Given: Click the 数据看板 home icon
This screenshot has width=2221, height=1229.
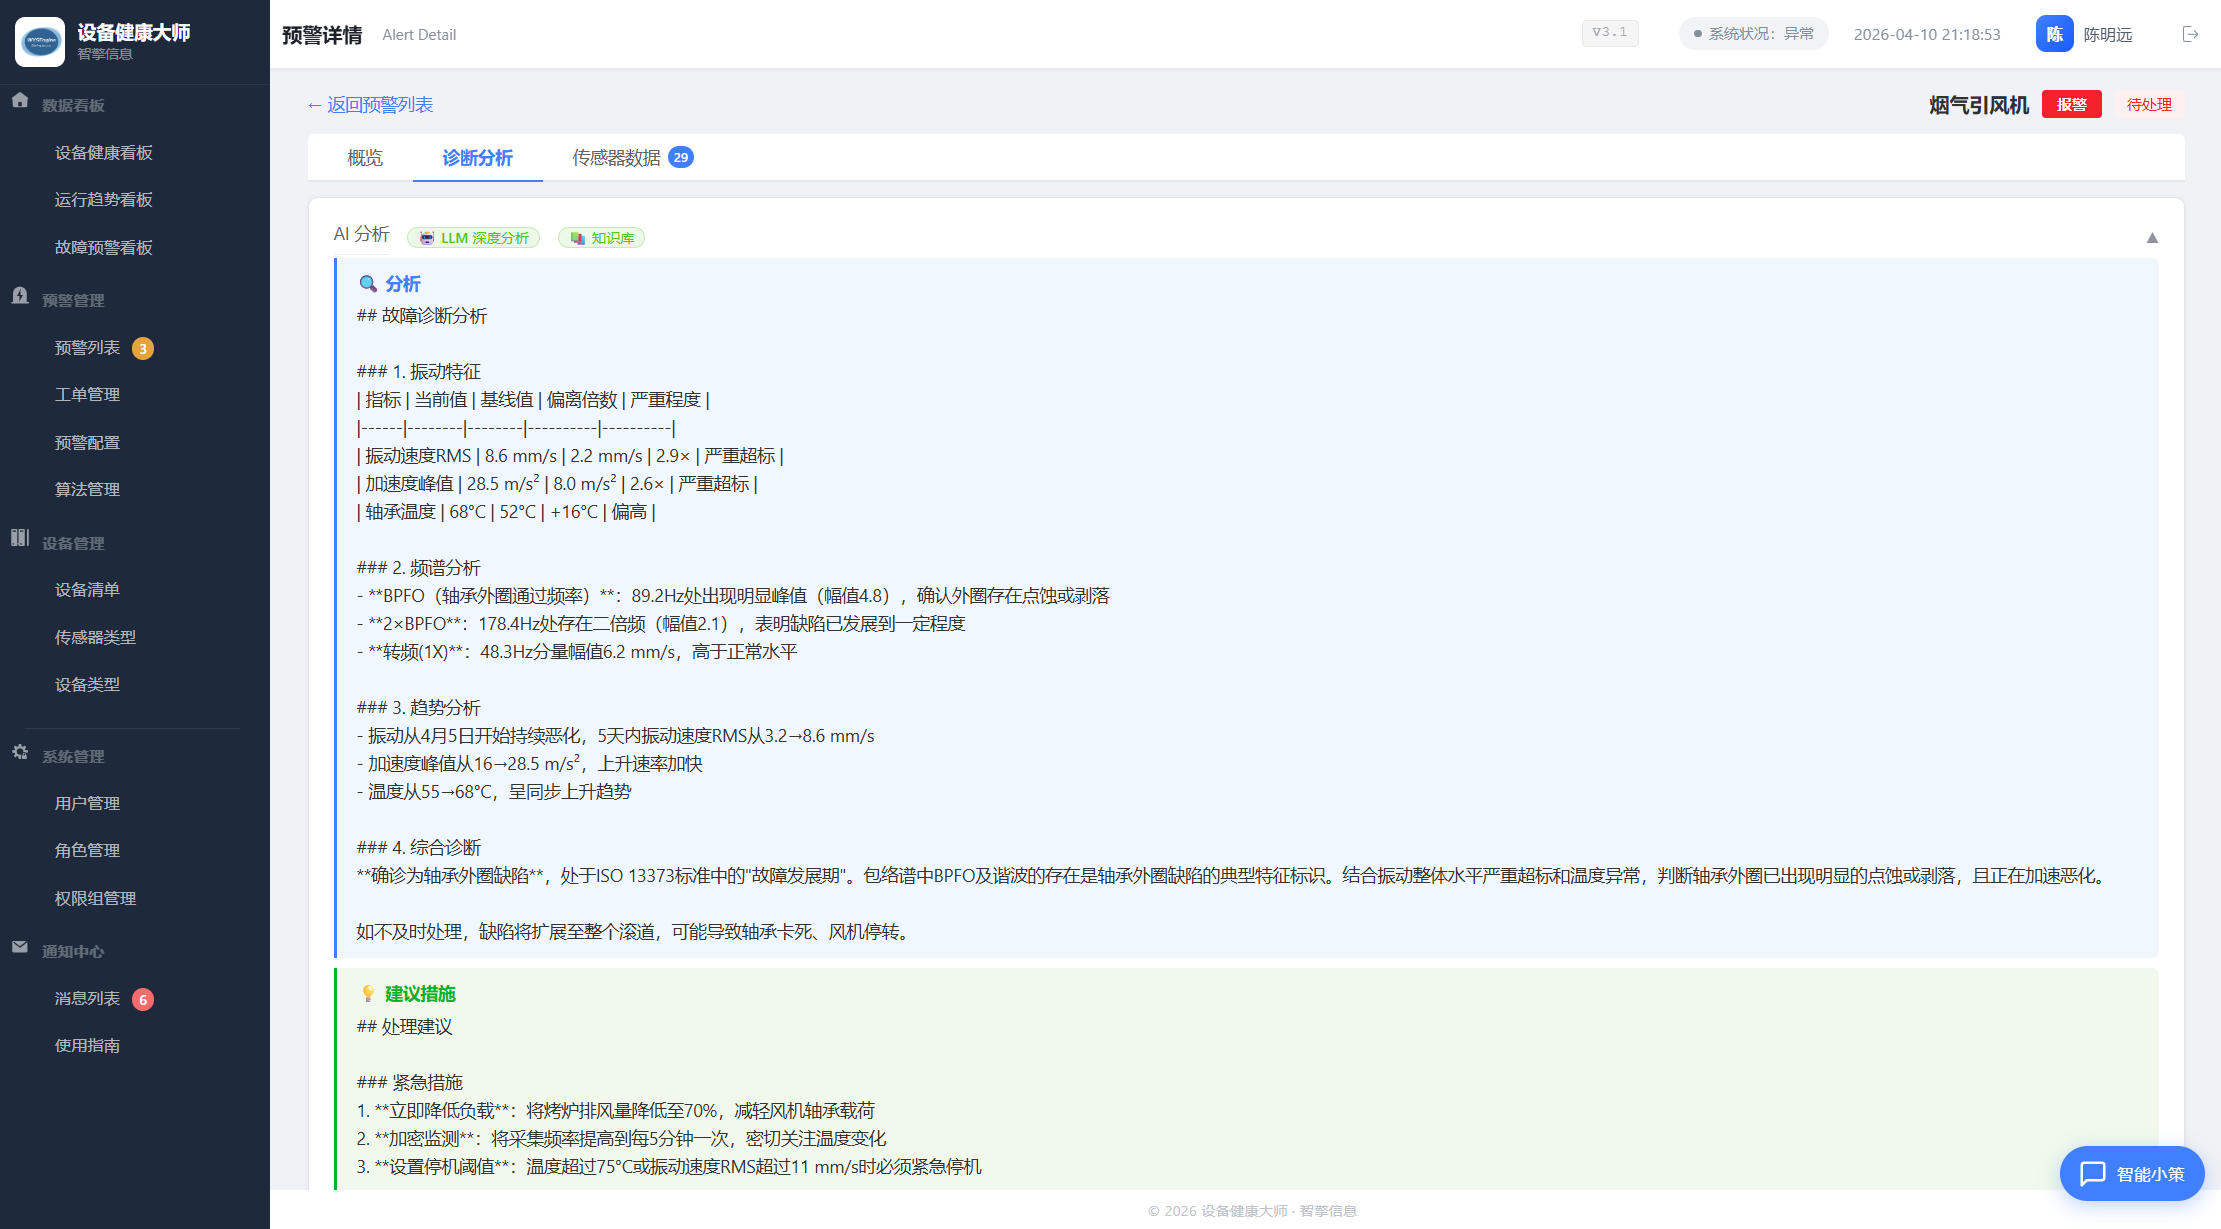Looking at the screenshot, I should [20, 101].
